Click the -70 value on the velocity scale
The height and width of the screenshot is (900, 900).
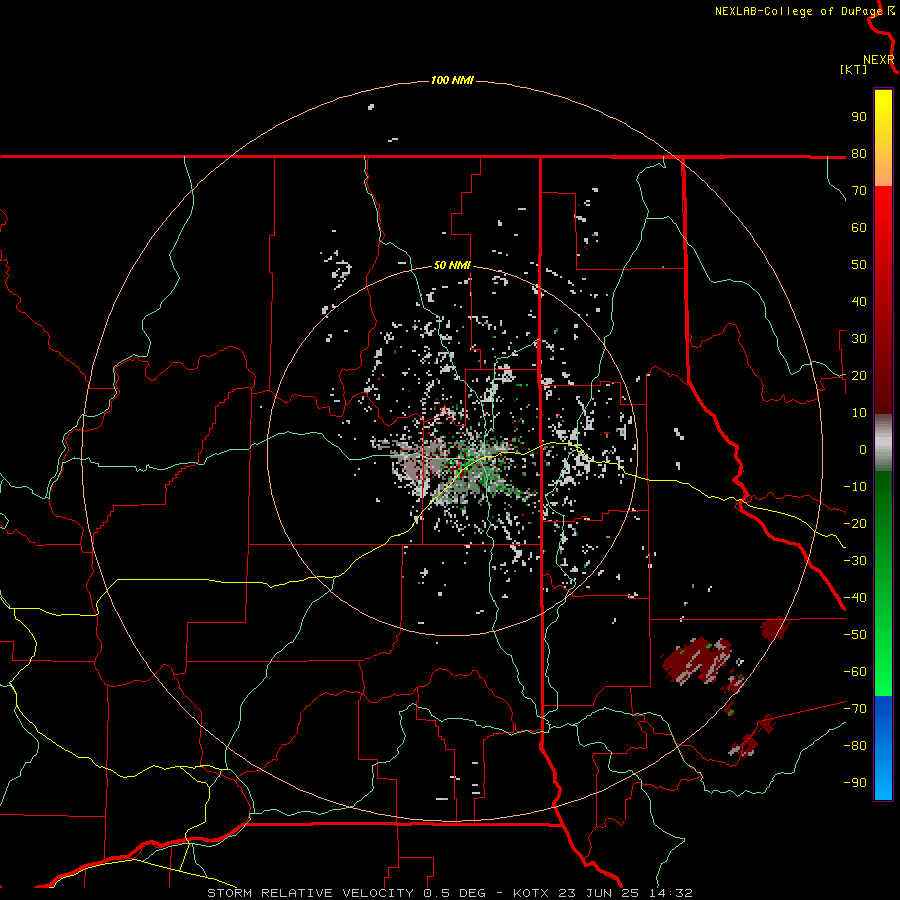coord(855,709)
